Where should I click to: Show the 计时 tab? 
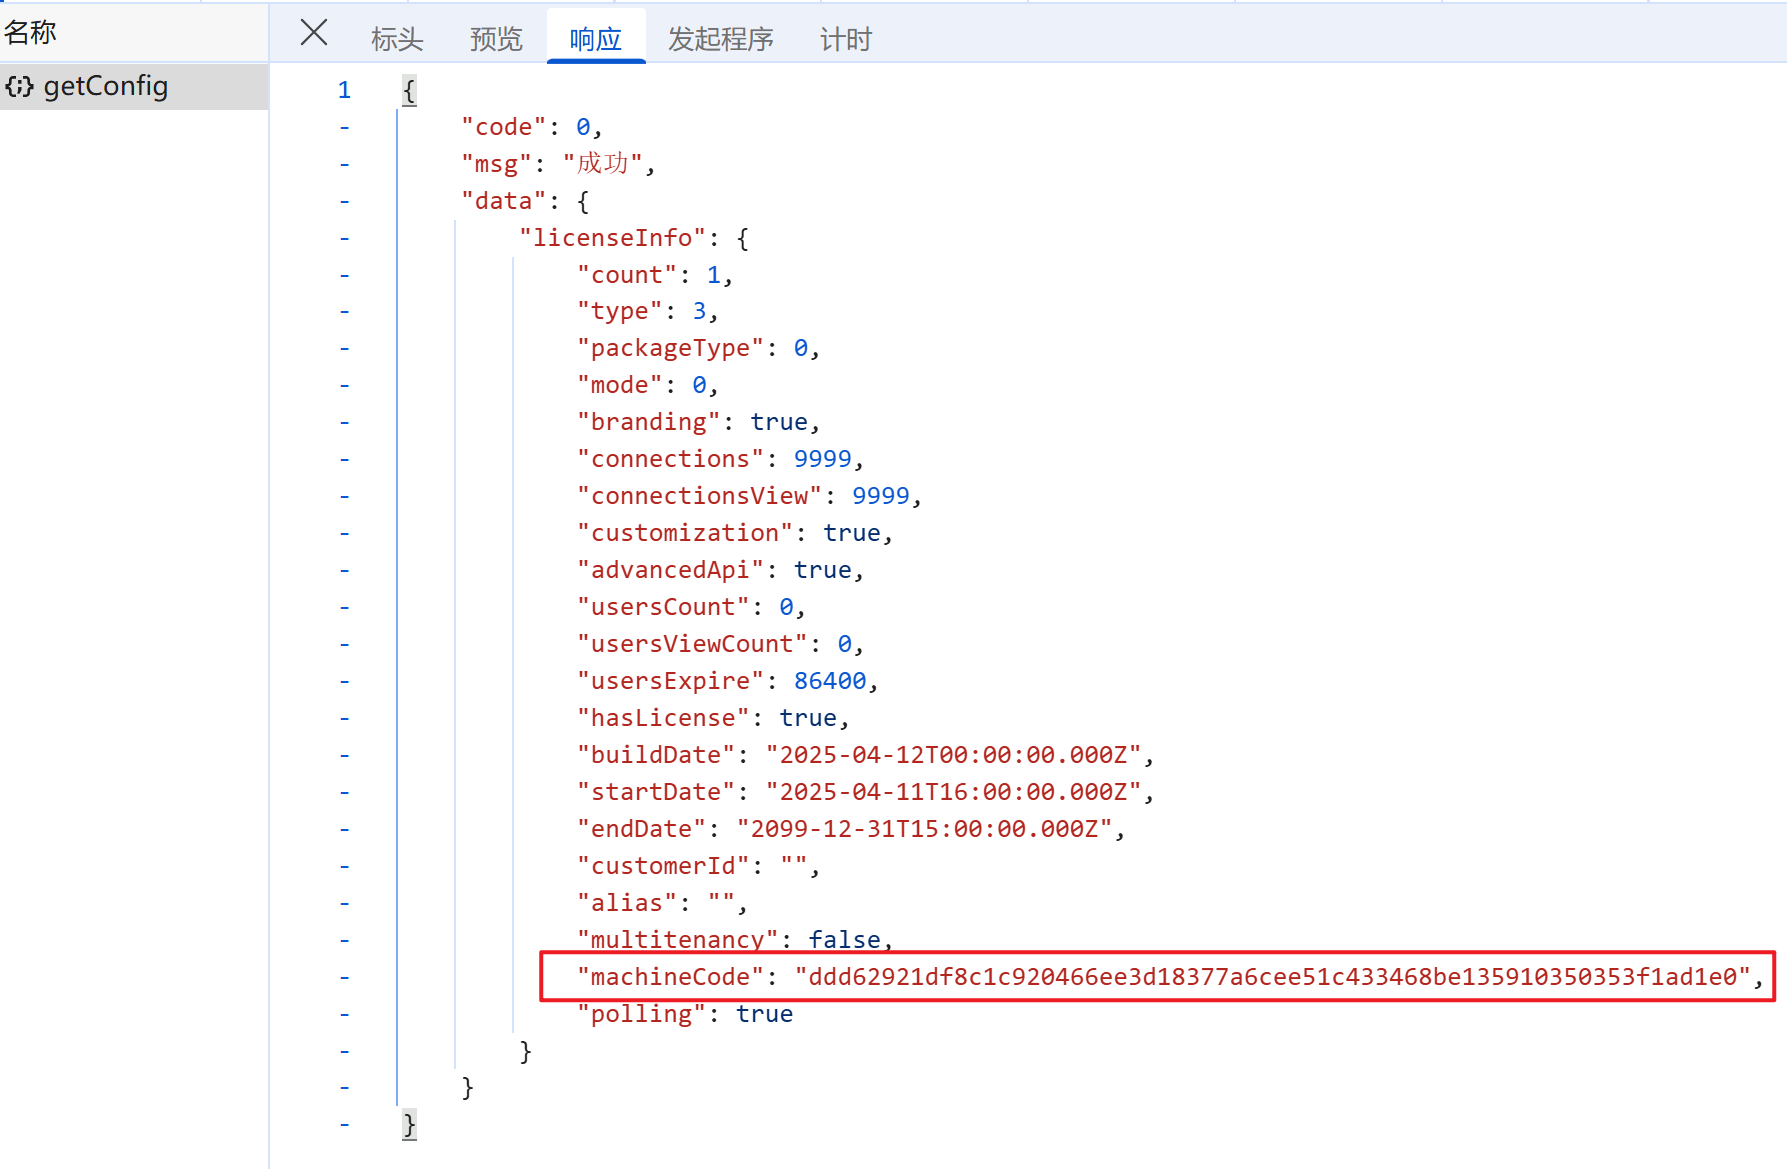845,39
